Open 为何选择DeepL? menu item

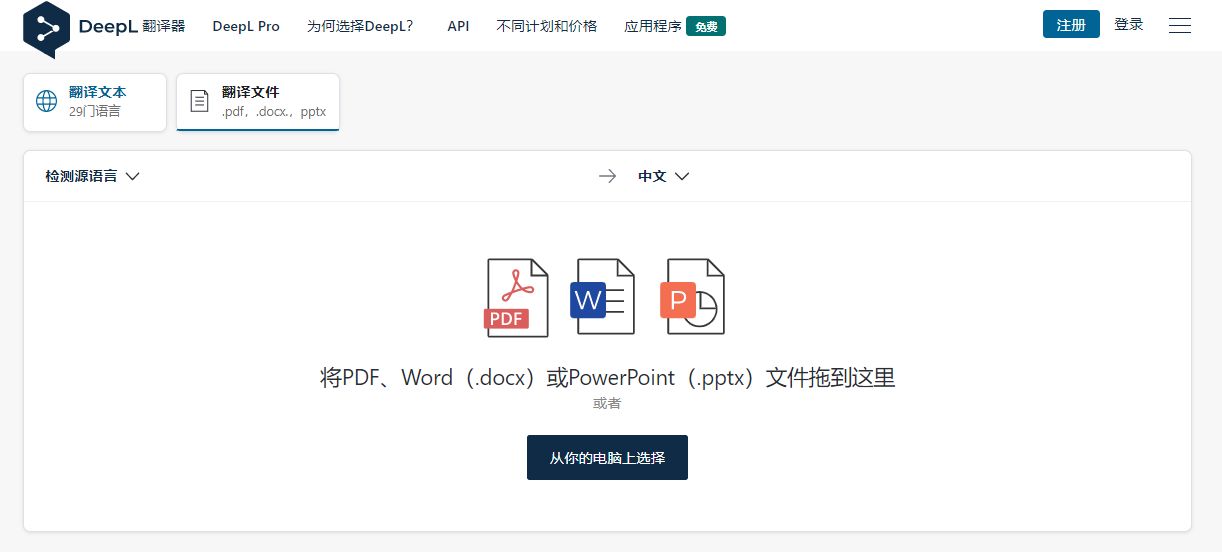361,26
